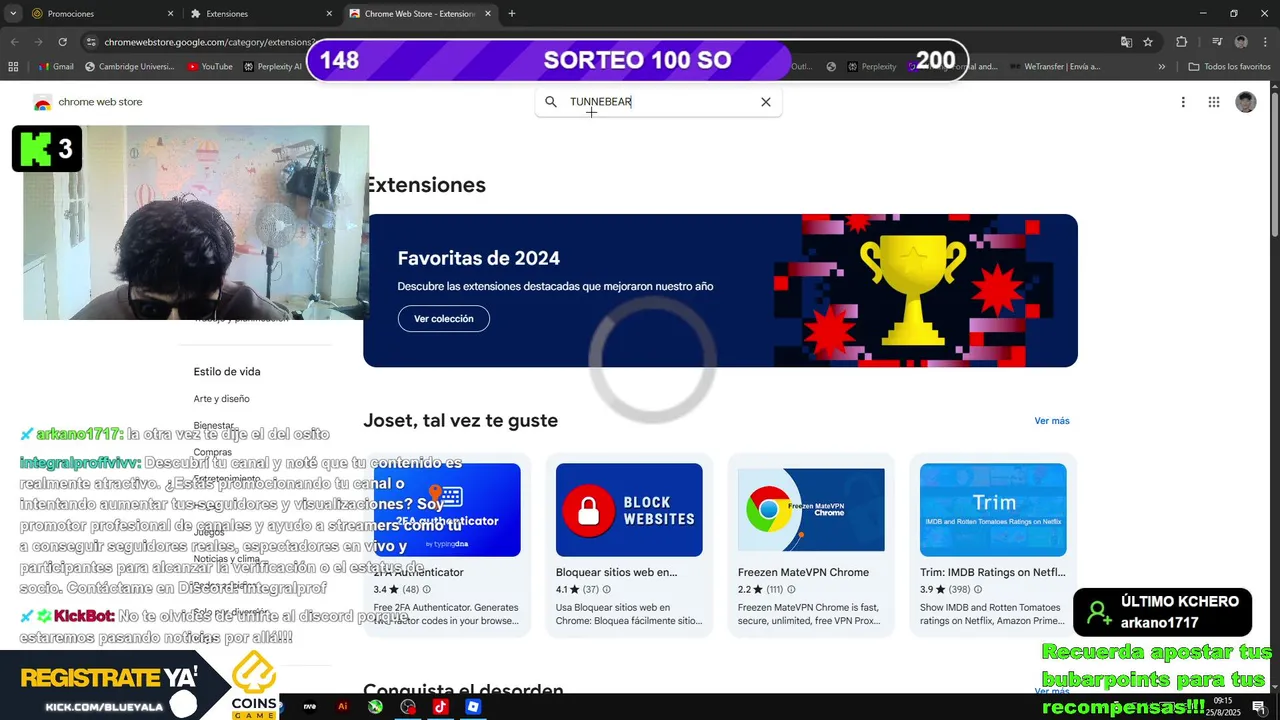This screenshot has width=1280, height=720.
Task: Open Ver más next to Joset recommendations
Action: click(1052, 421)
